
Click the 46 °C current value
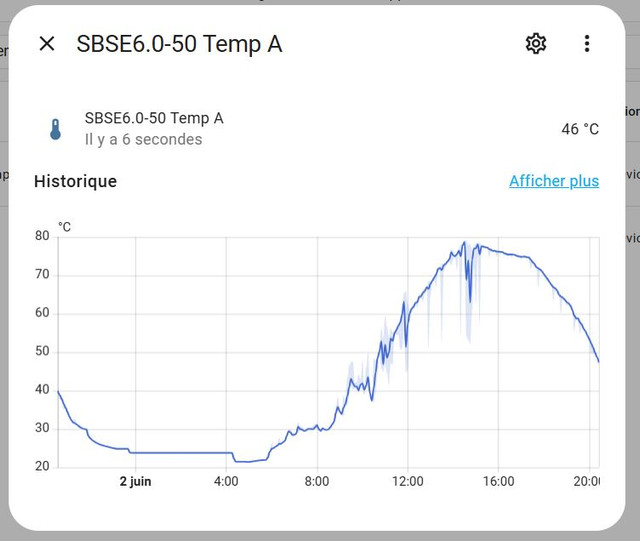tap(580, 129)
